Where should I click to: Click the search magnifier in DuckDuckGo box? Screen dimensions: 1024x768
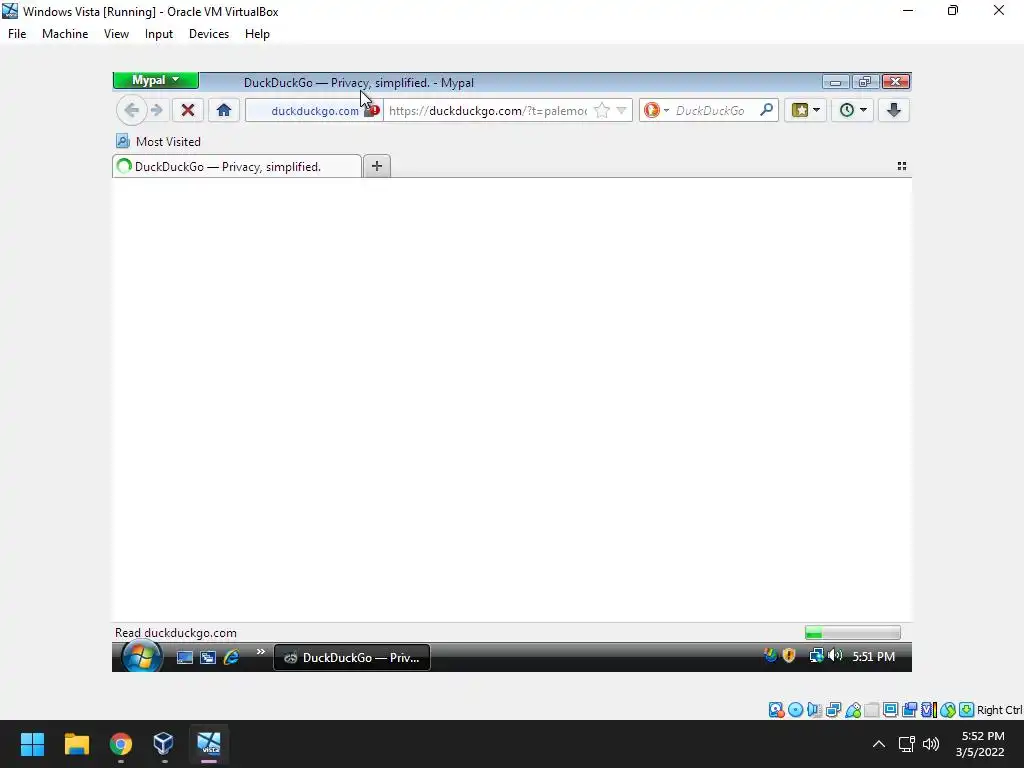(767, 110)
